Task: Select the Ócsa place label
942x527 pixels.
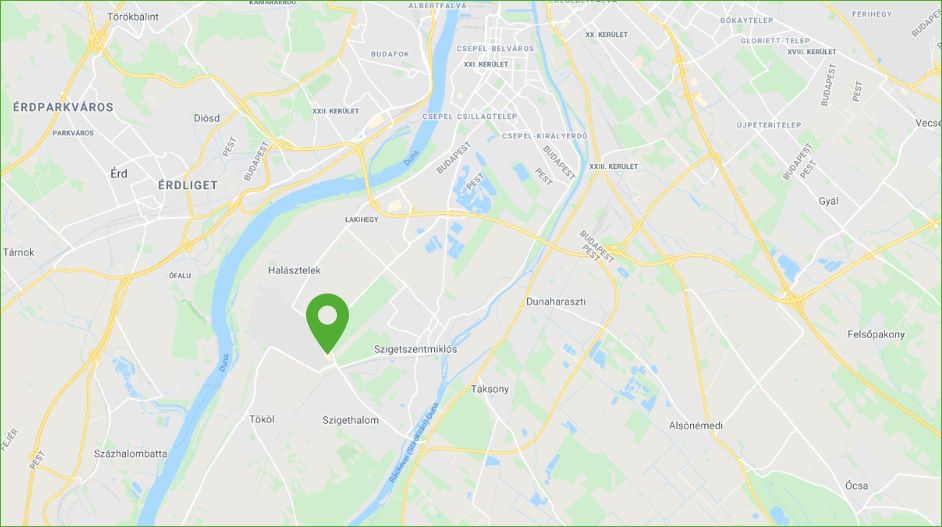Action: tap(856, 486)
